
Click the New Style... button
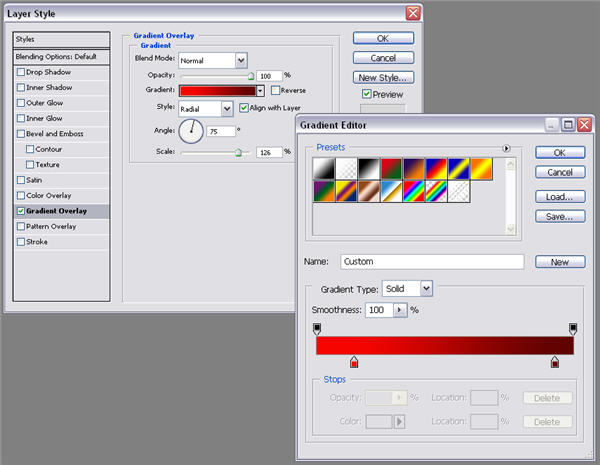point(383,77)
